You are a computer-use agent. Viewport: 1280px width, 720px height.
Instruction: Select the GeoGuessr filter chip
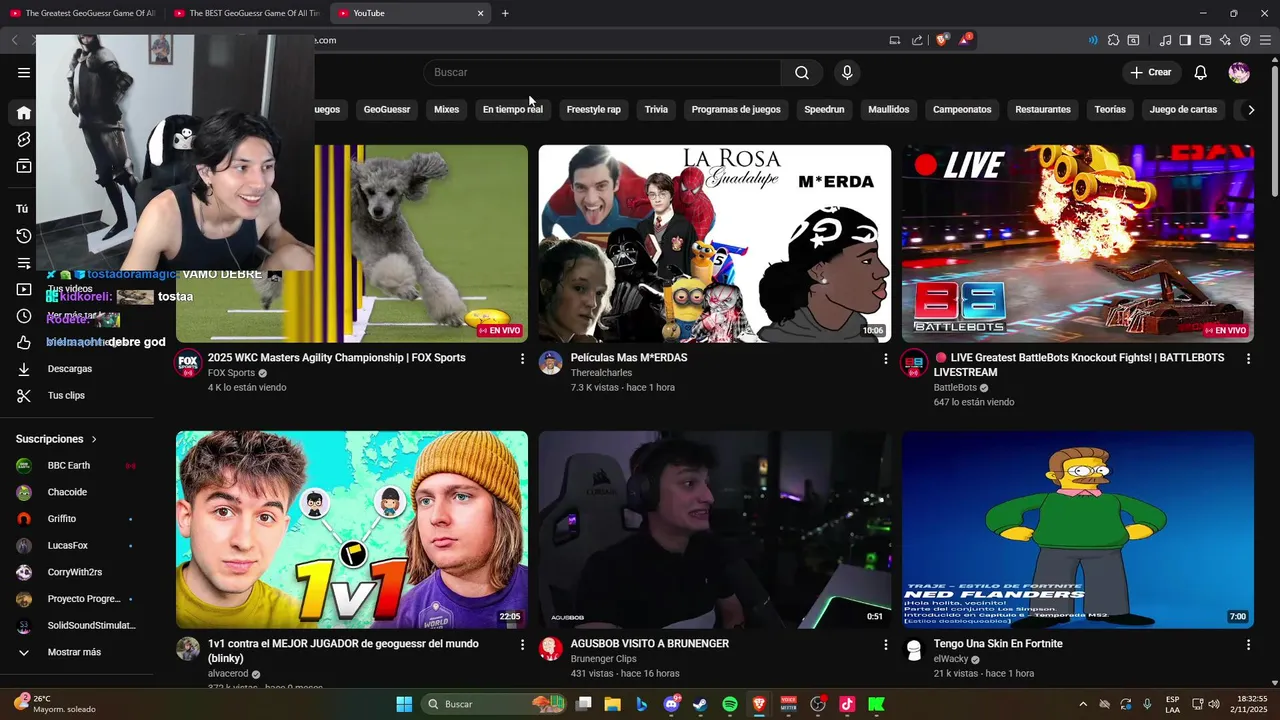[x=387, y=109]
